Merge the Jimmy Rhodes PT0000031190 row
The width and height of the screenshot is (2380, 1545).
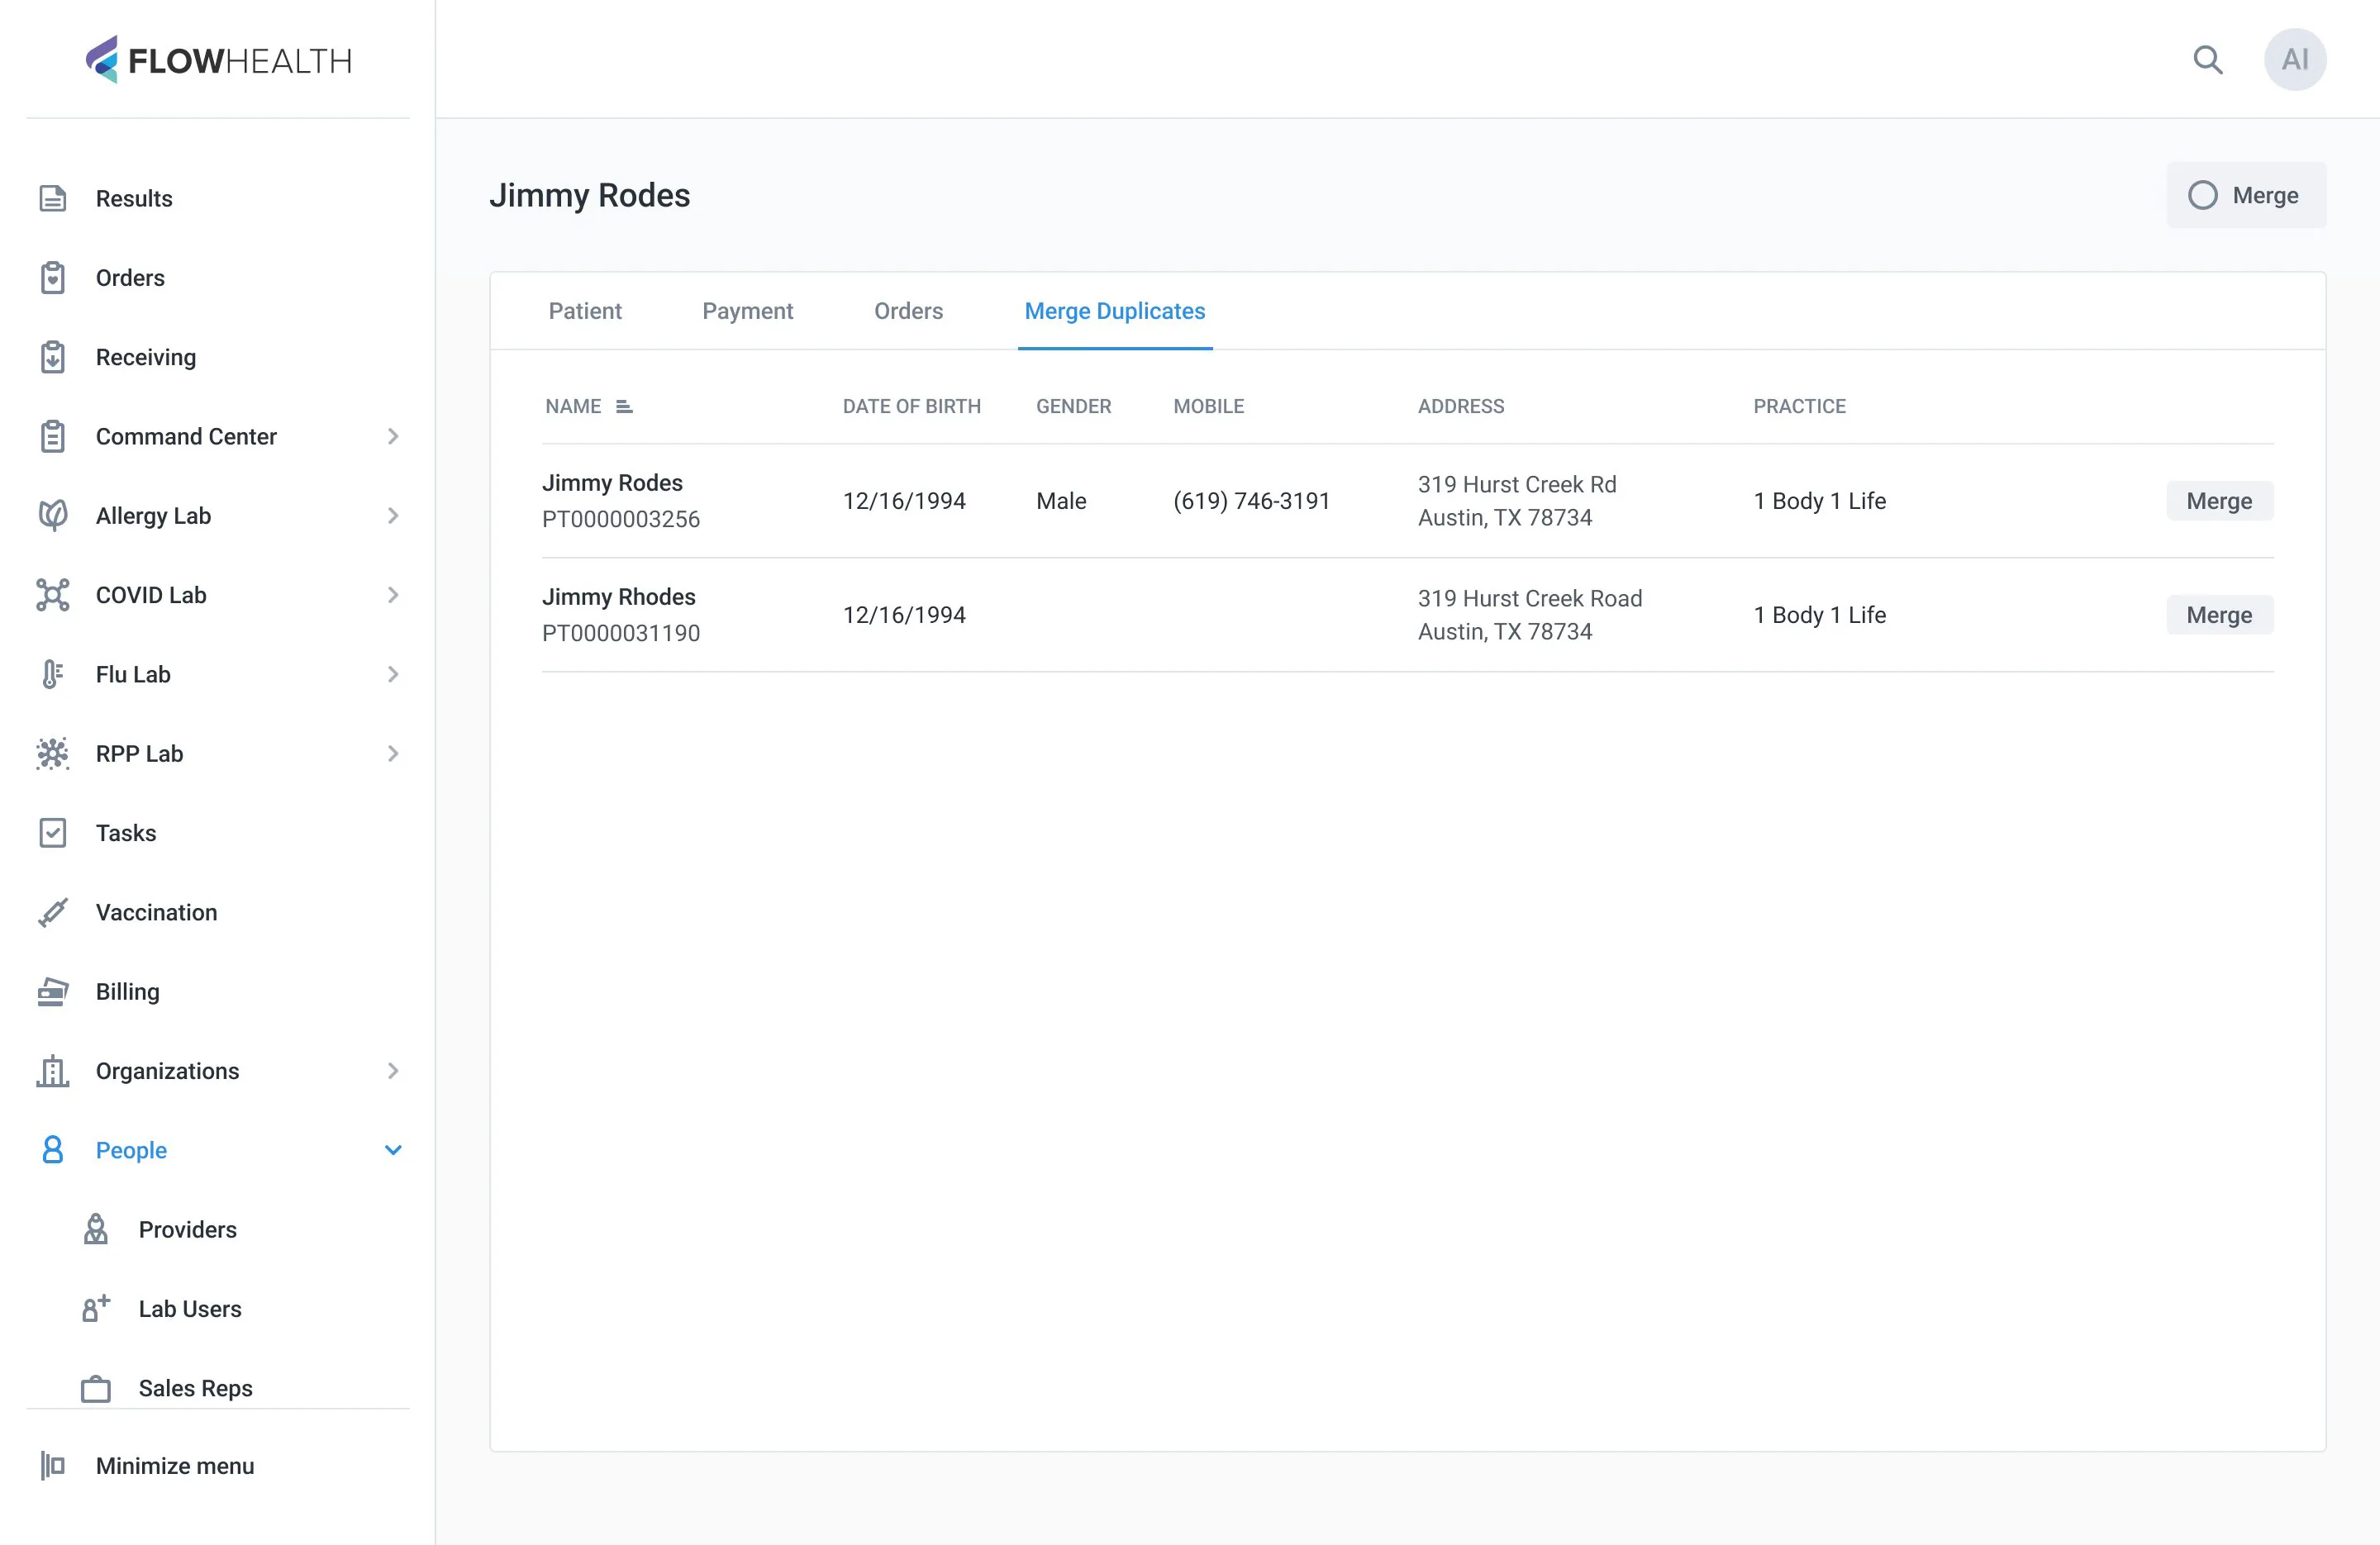(x=2219, y=615)
